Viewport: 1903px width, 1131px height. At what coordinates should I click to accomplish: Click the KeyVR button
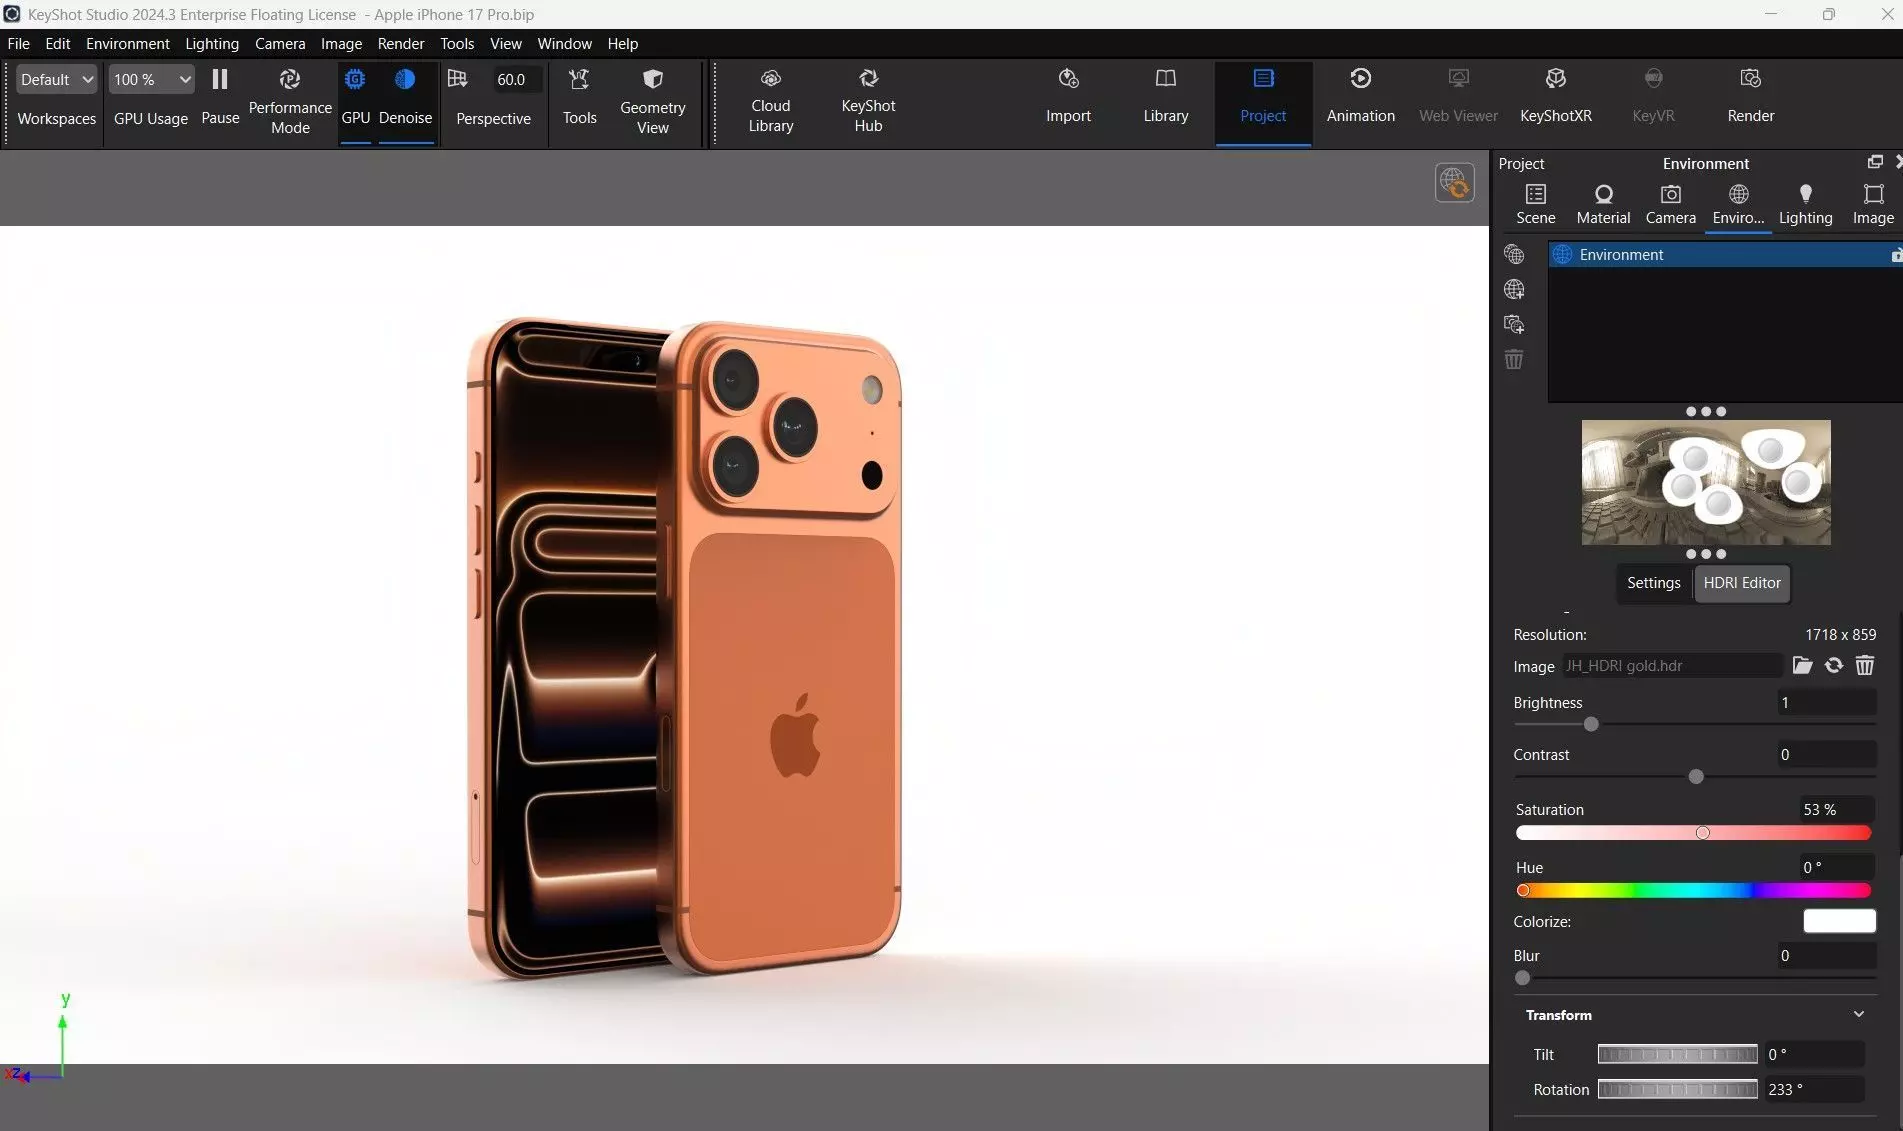click(1653, 96)
